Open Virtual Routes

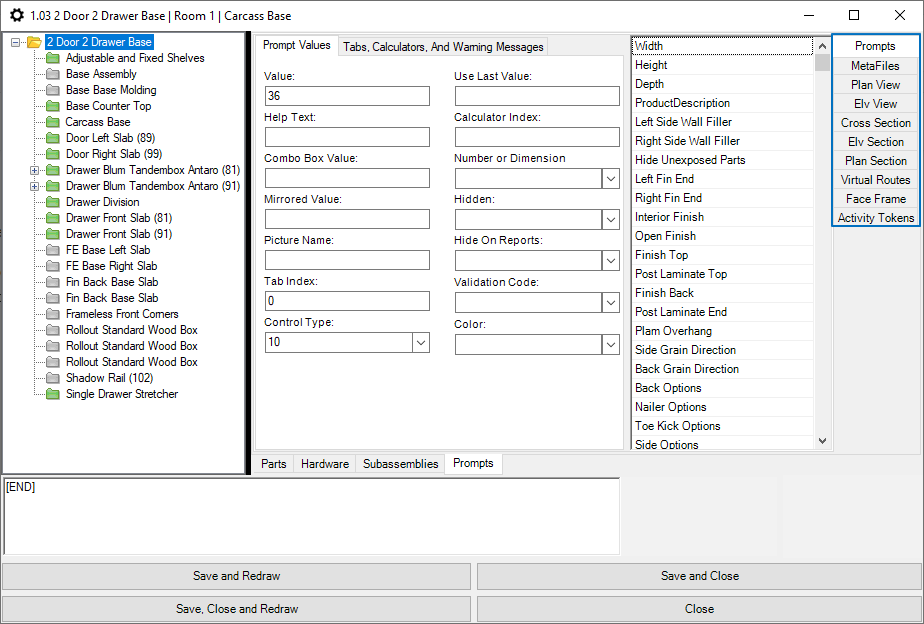point(875,180)
